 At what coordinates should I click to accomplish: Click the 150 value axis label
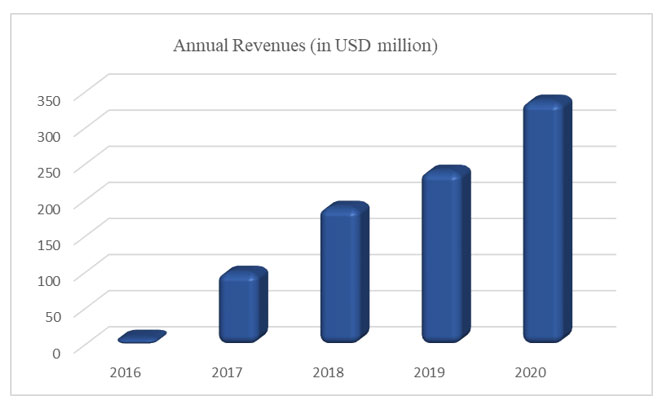click(x=49, y=244)
